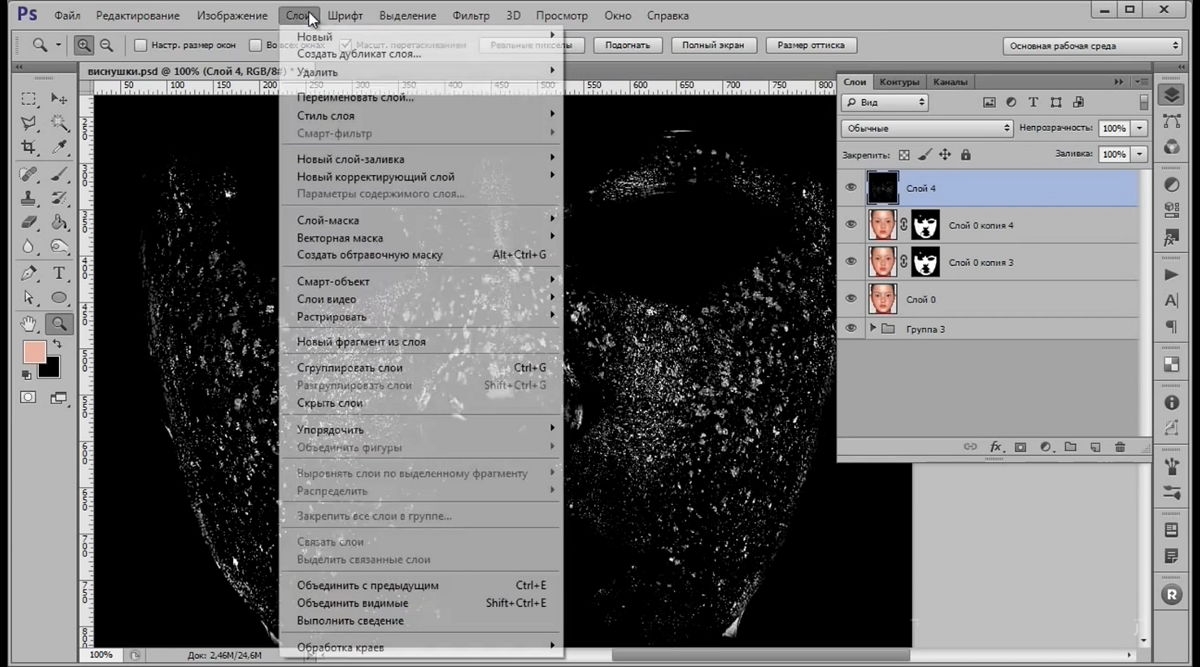Screen dimensions: 1200x667
Task: Choose 'Сгруппировать слои' menu entry
Action: point(350,368)
